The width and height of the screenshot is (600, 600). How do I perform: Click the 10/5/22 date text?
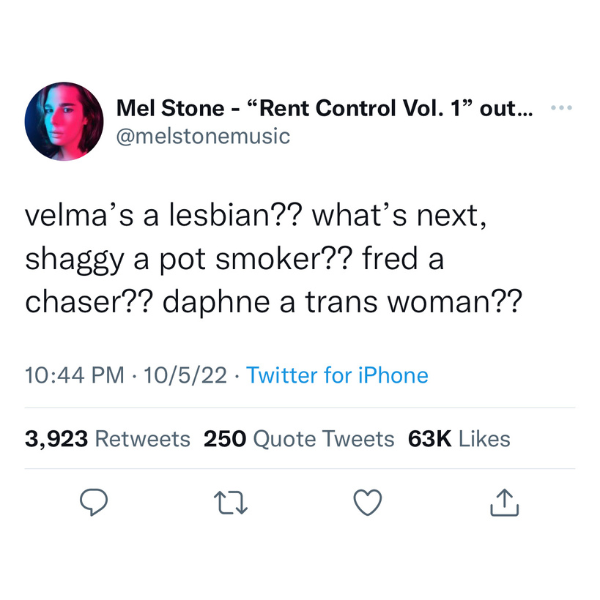click(x=185, y=375)
